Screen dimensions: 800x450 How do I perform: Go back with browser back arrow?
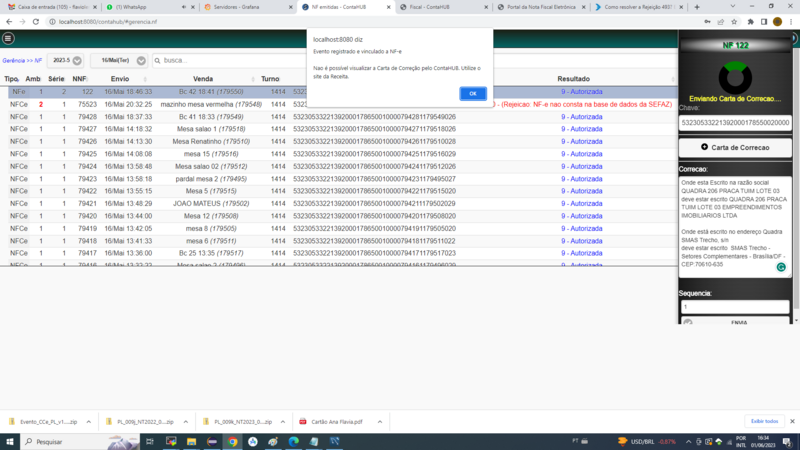point(9,22)
